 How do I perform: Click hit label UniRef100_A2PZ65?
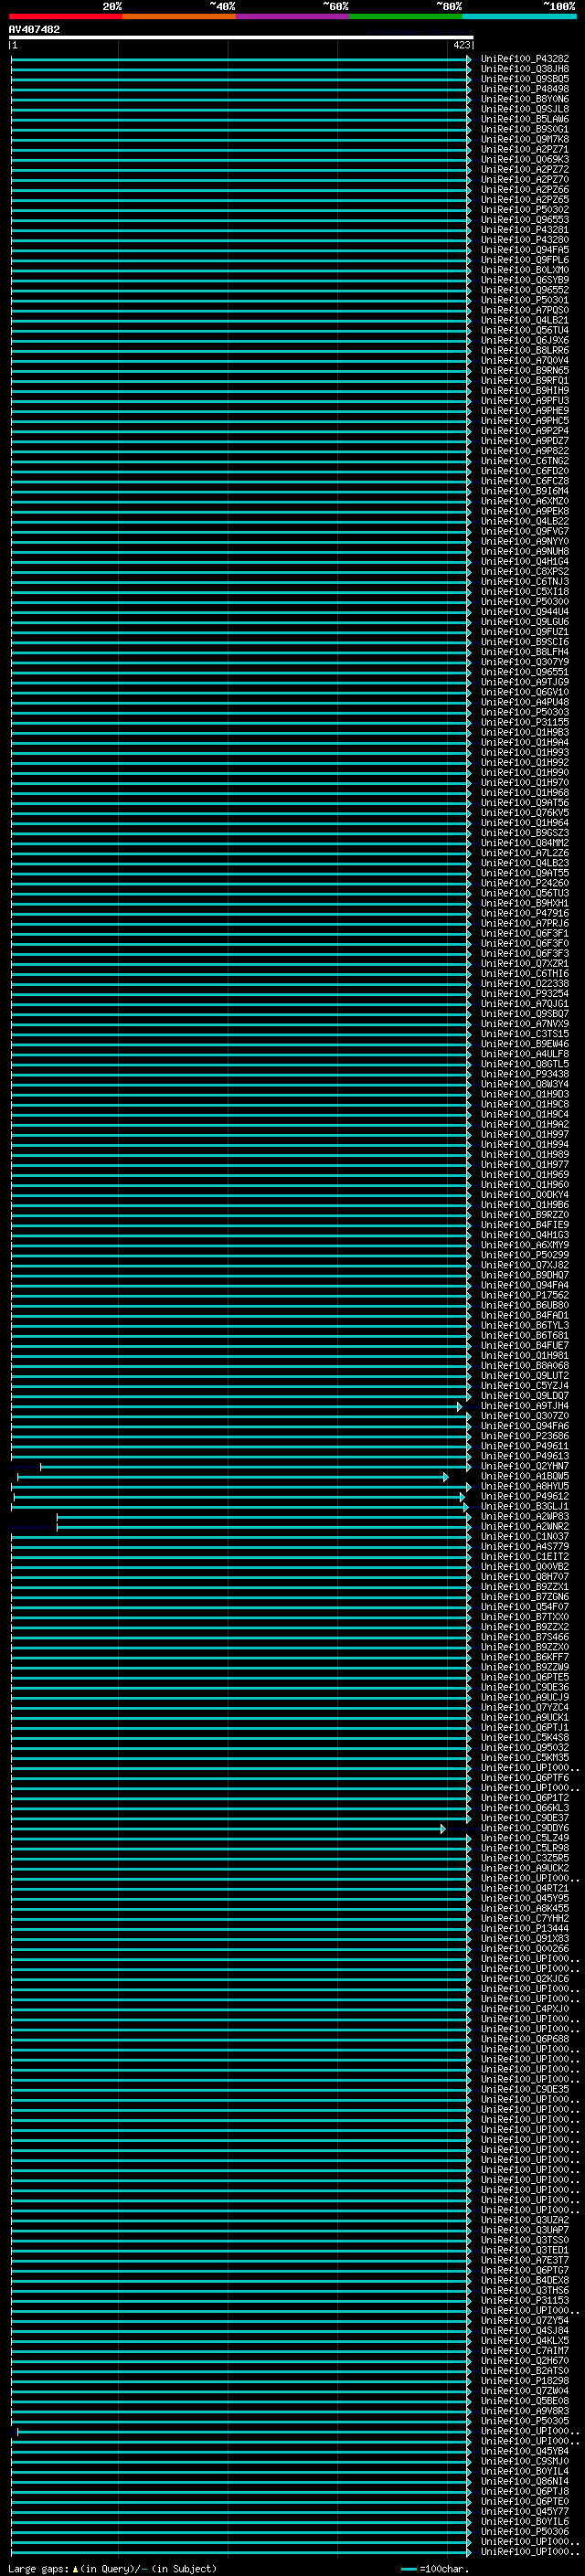(x=524, y=199)
